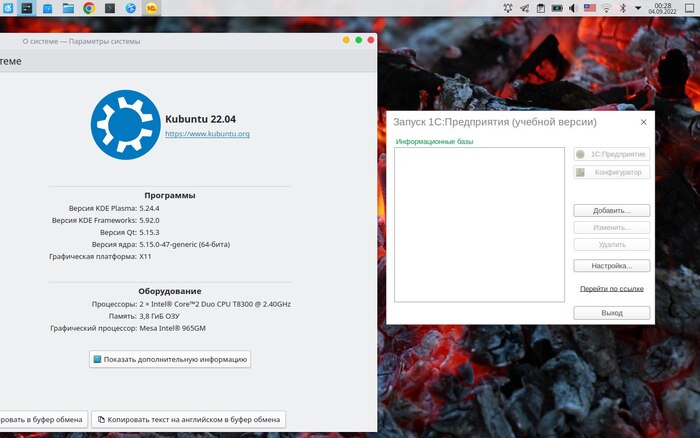
Task: Select the Qt version 5.15.3
Action: coord(149,232)
